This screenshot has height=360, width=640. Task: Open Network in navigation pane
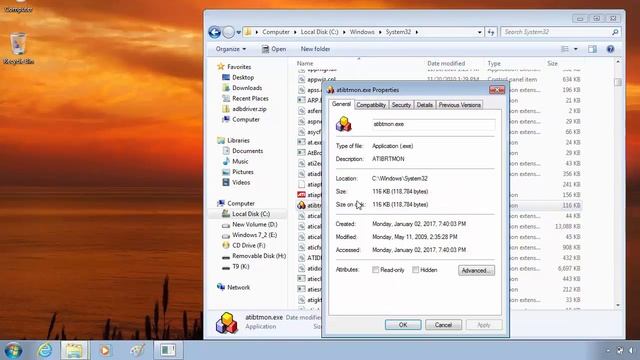tap(238, 287)
